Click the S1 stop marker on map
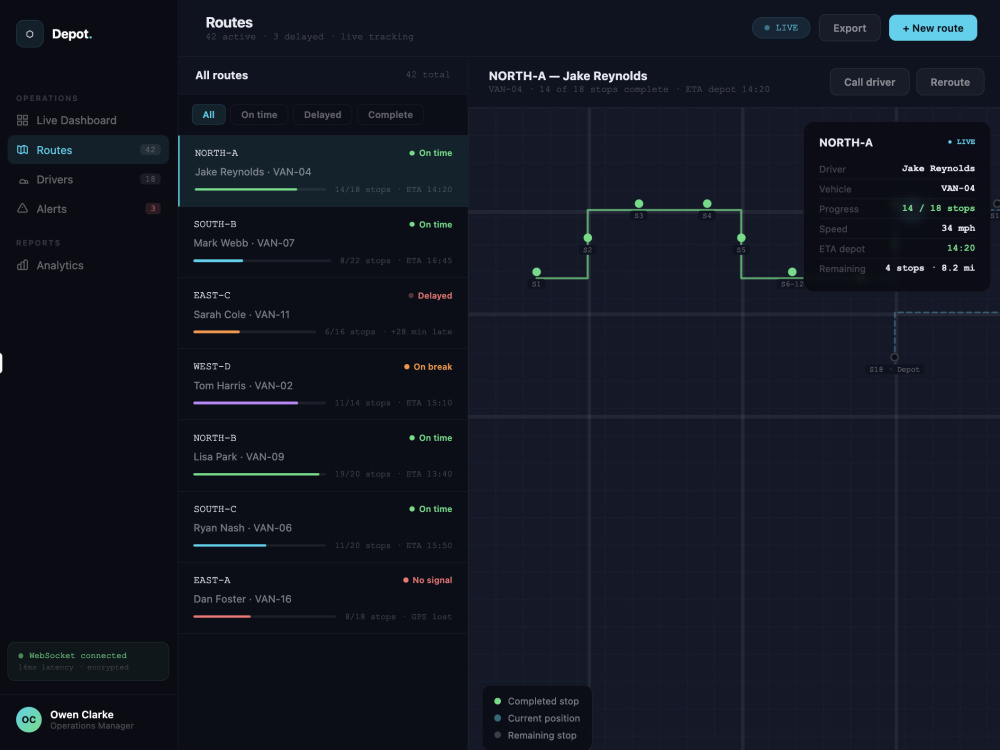Viewport: 1000px width, 750px height. point(536,272)
